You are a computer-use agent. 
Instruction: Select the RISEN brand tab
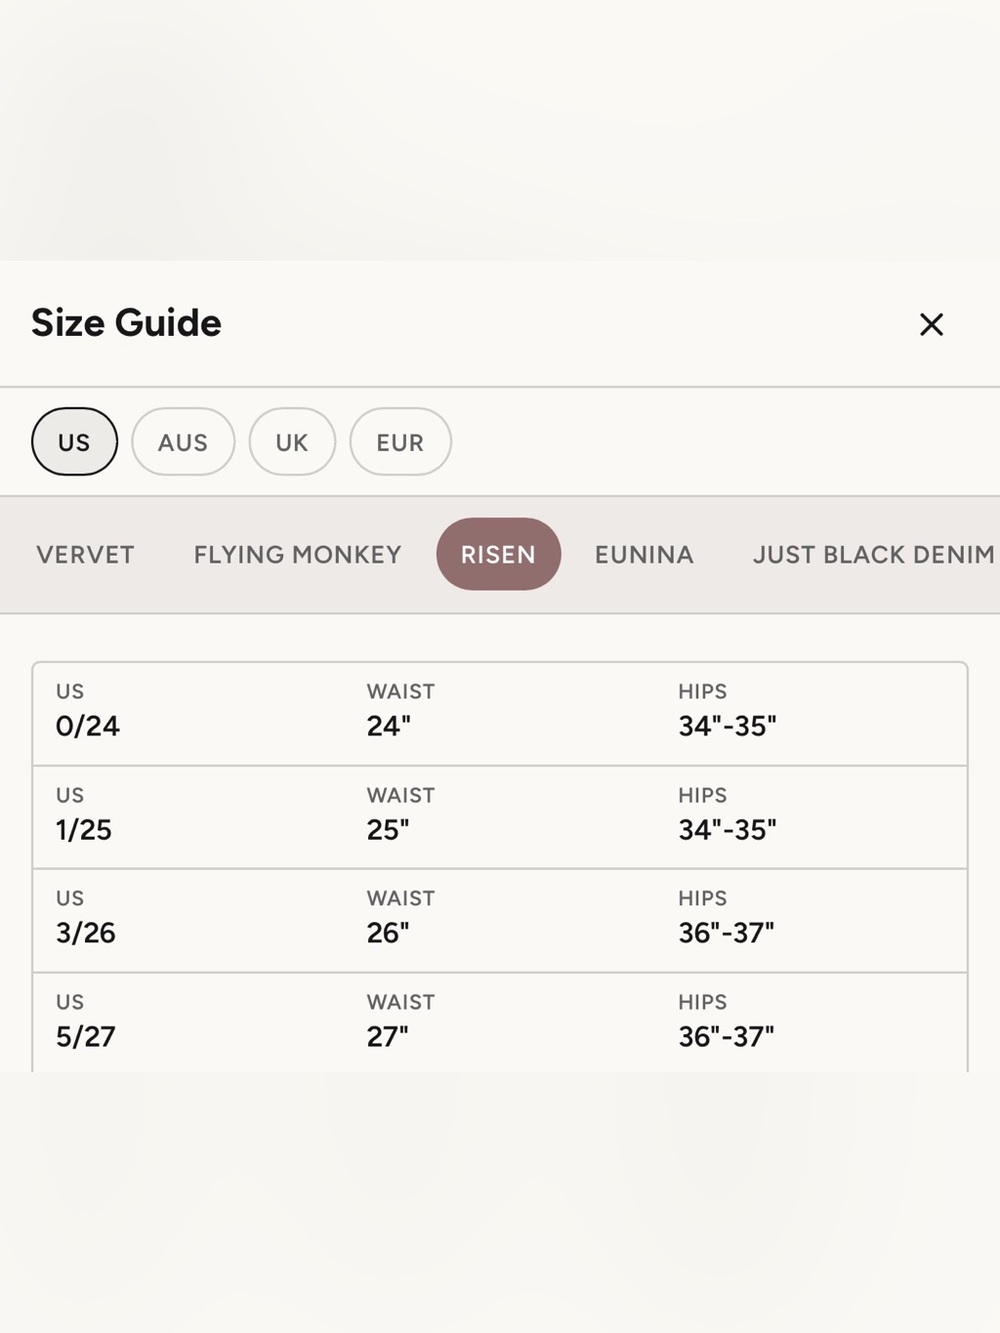498,554
